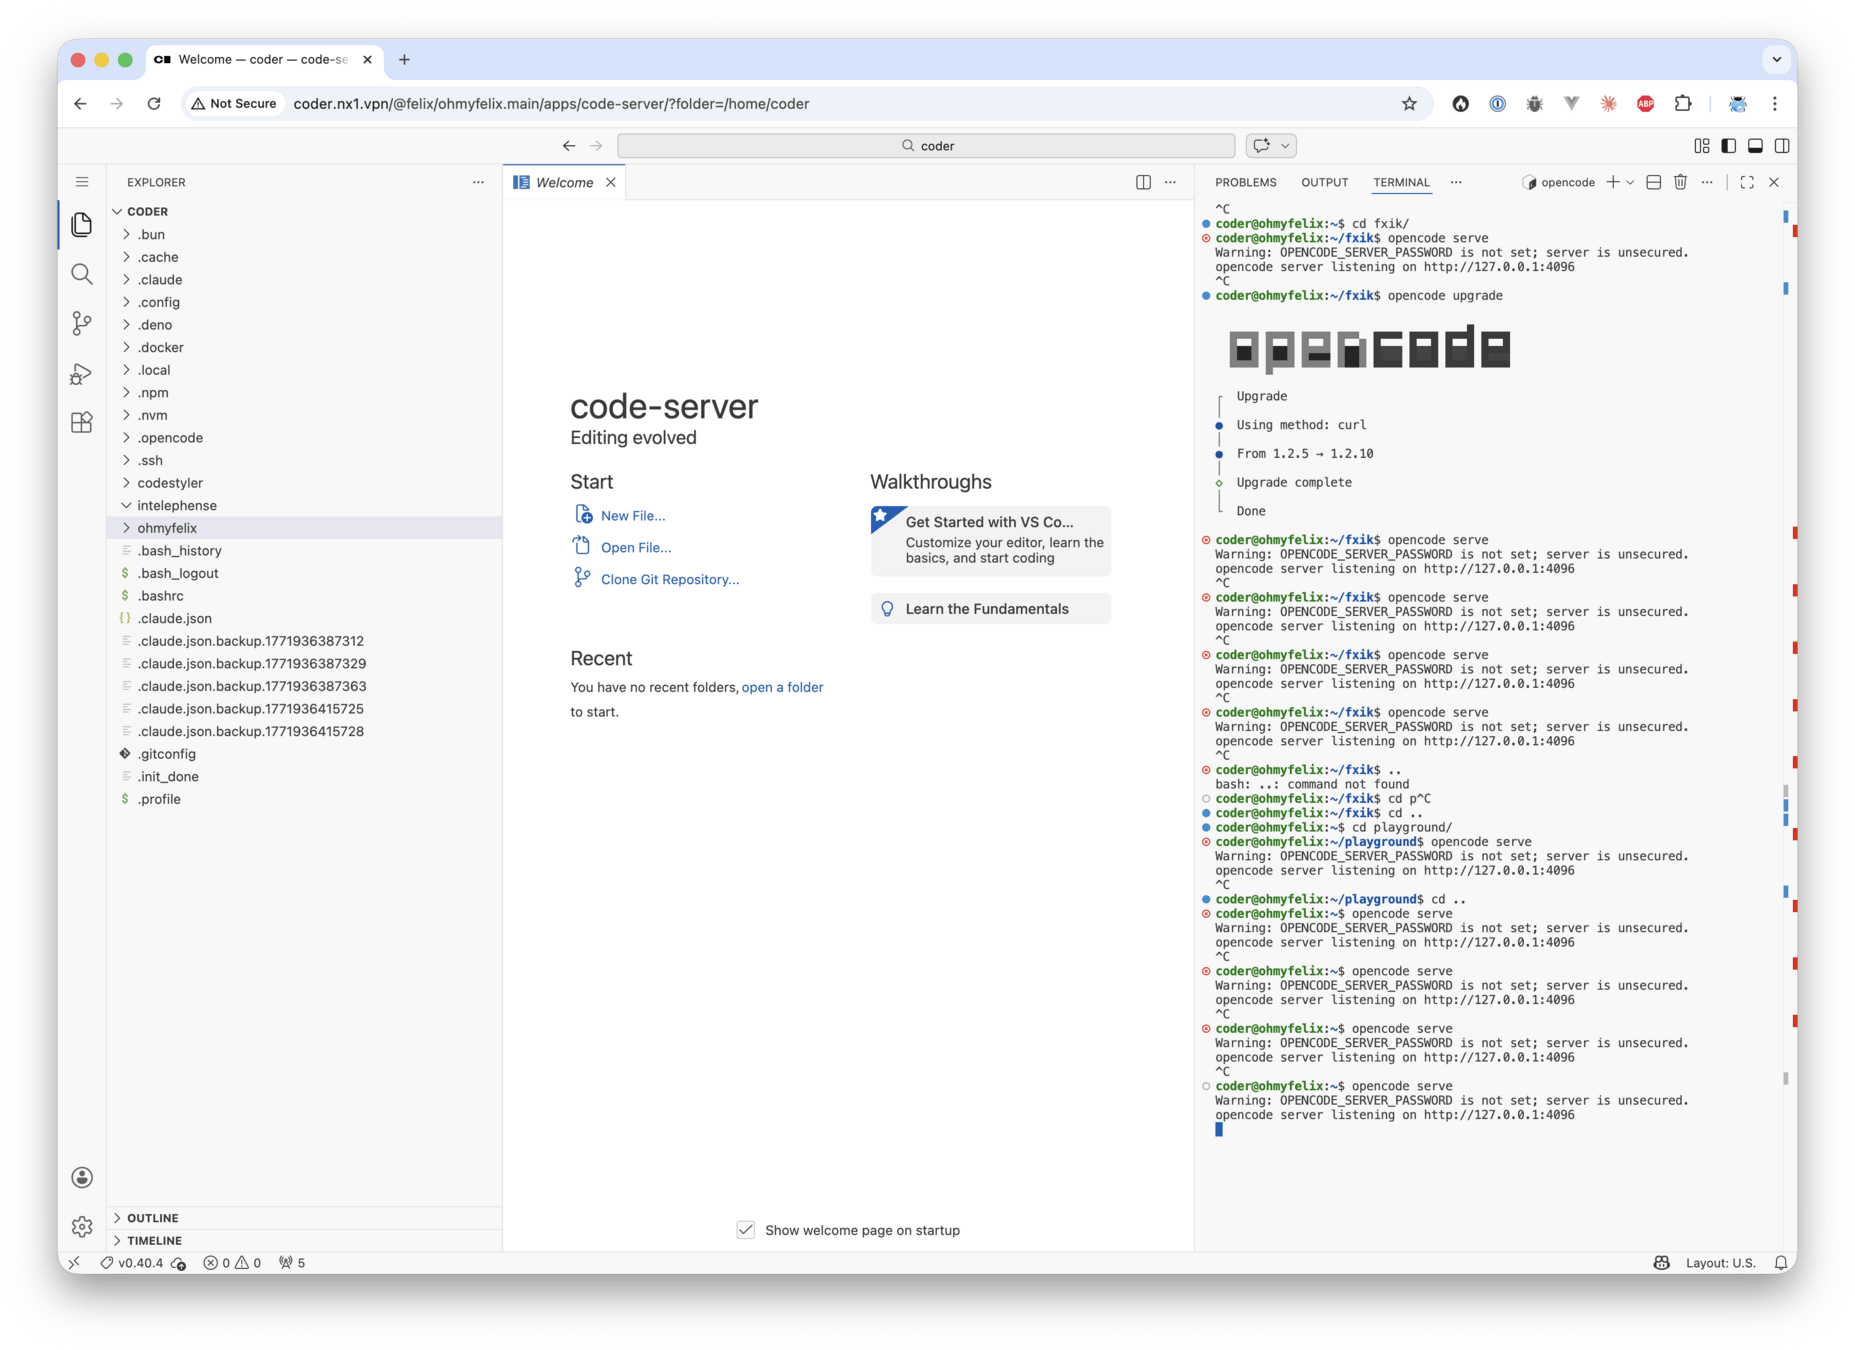This screenshot has height=1350, width=1855.
Task: Expand the .claude folder
Action: [304, 280]
